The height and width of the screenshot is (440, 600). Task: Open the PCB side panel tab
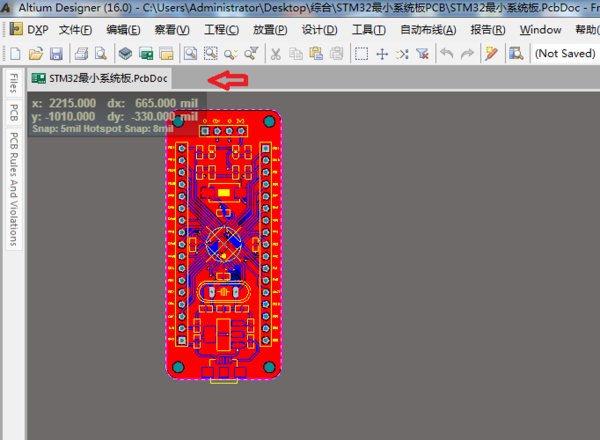[14, 113]
